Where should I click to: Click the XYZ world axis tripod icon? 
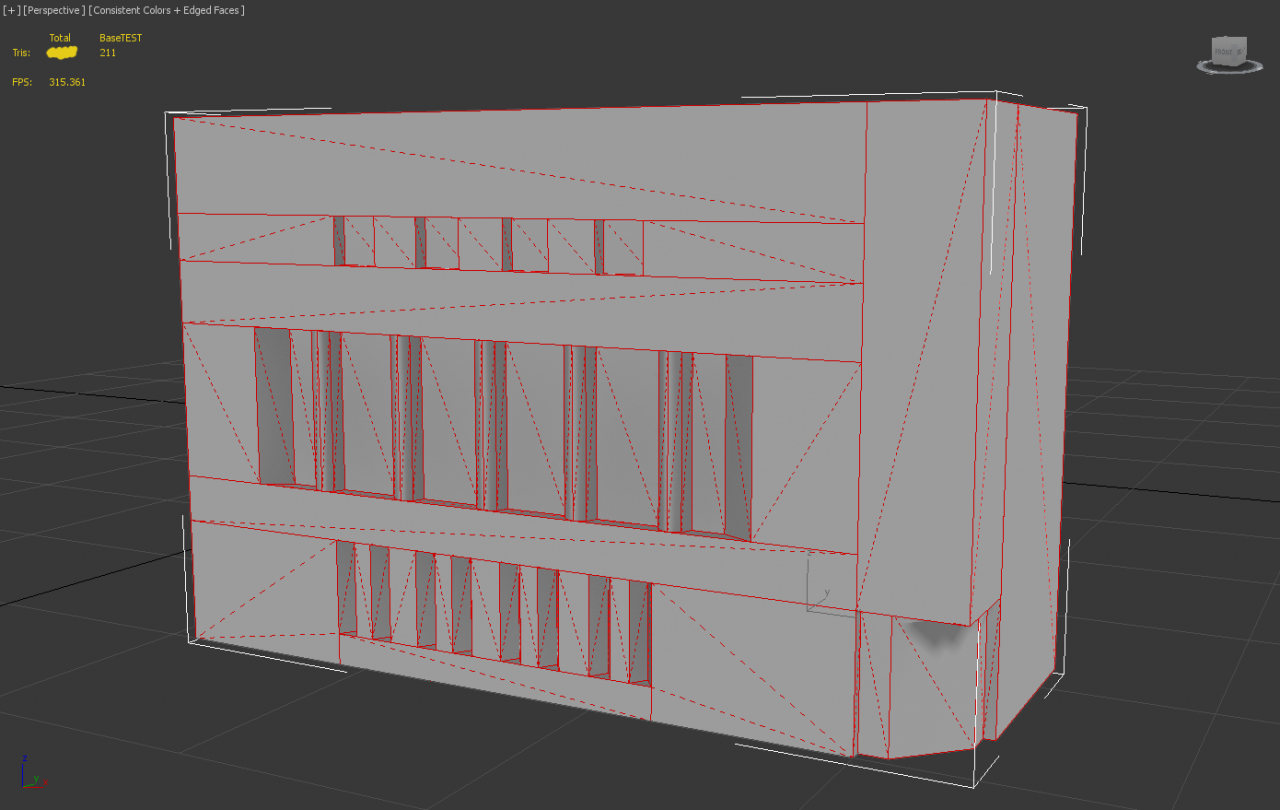coord(31,772)
